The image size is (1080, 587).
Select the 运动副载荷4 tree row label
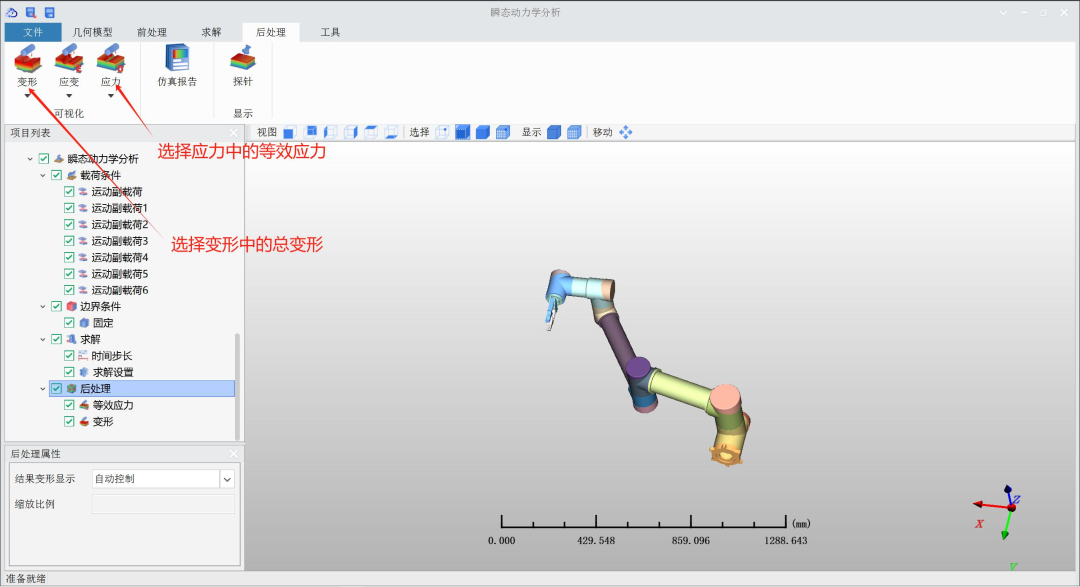pos(120,258)
